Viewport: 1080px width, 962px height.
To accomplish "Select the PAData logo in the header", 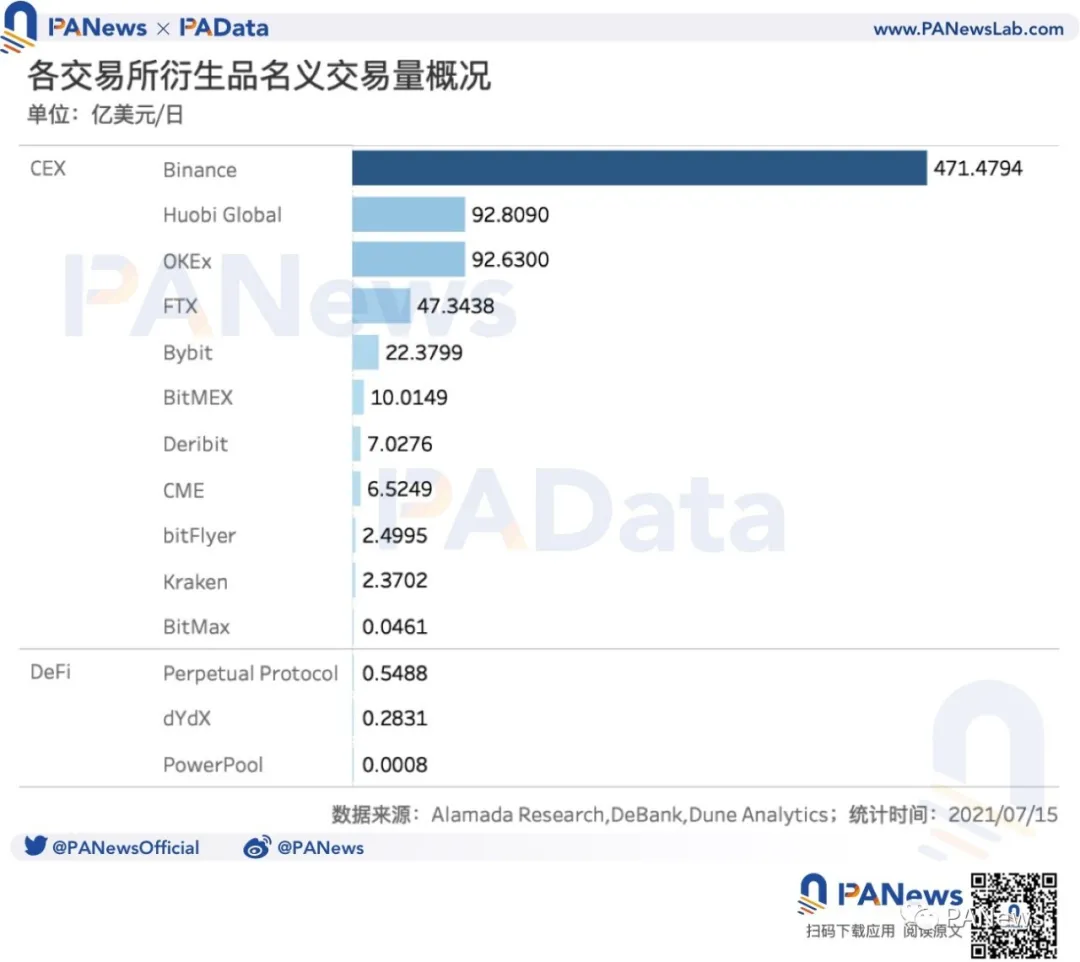I will pos(222,27).
